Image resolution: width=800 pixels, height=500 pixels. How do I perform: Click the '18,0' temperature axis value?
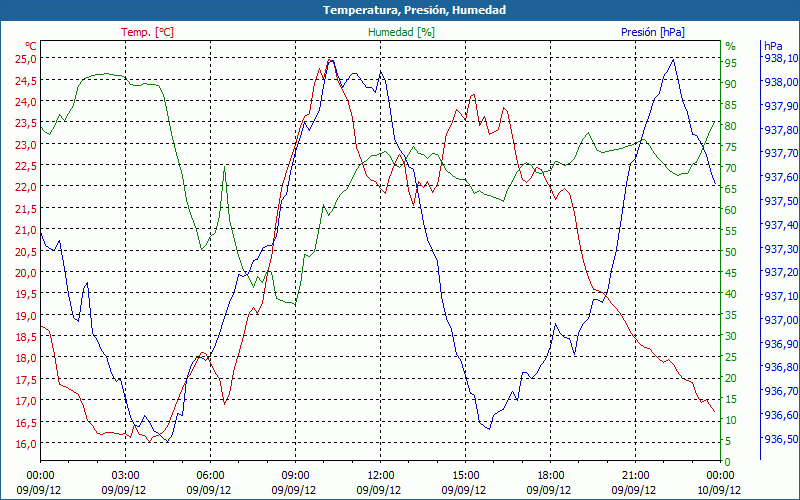point(25,358)
